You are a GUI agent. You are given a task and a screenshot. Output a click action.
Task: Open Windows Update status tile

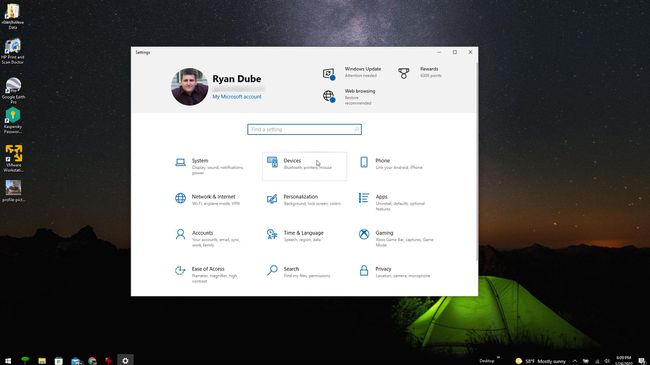[352, 73]
